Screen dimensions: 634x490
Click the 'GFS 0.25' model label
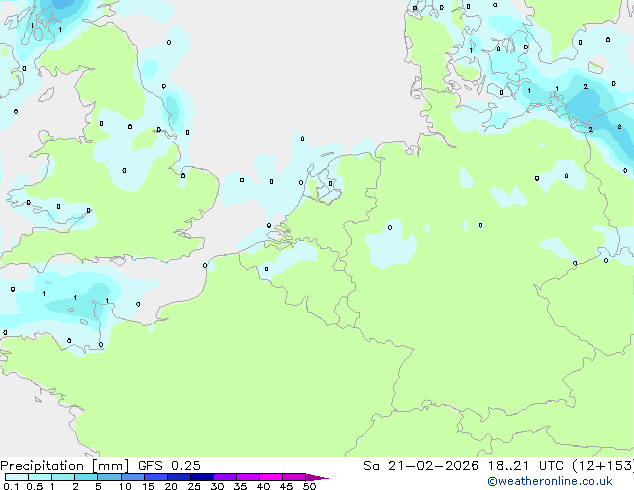point(169,466)
